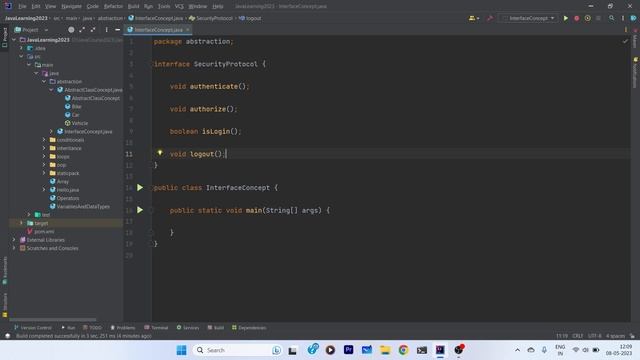
Task: Open Windows Start menu
Action: (181, 350)
